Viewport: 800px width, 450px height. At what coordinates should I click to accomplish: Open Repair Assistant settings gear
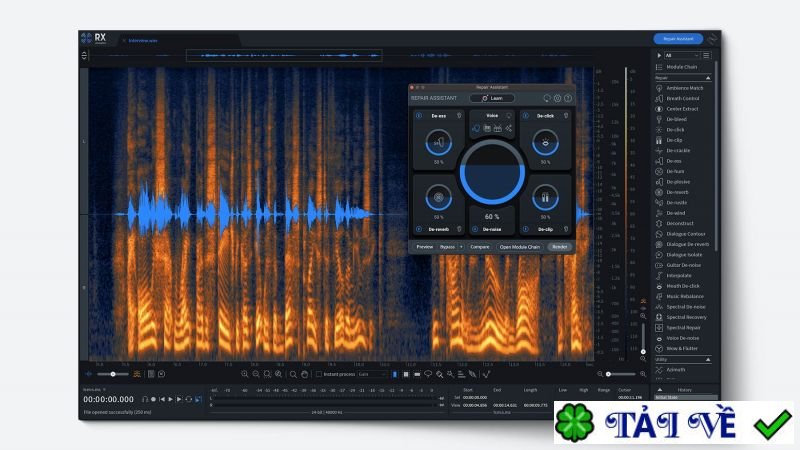pos(558,98)
